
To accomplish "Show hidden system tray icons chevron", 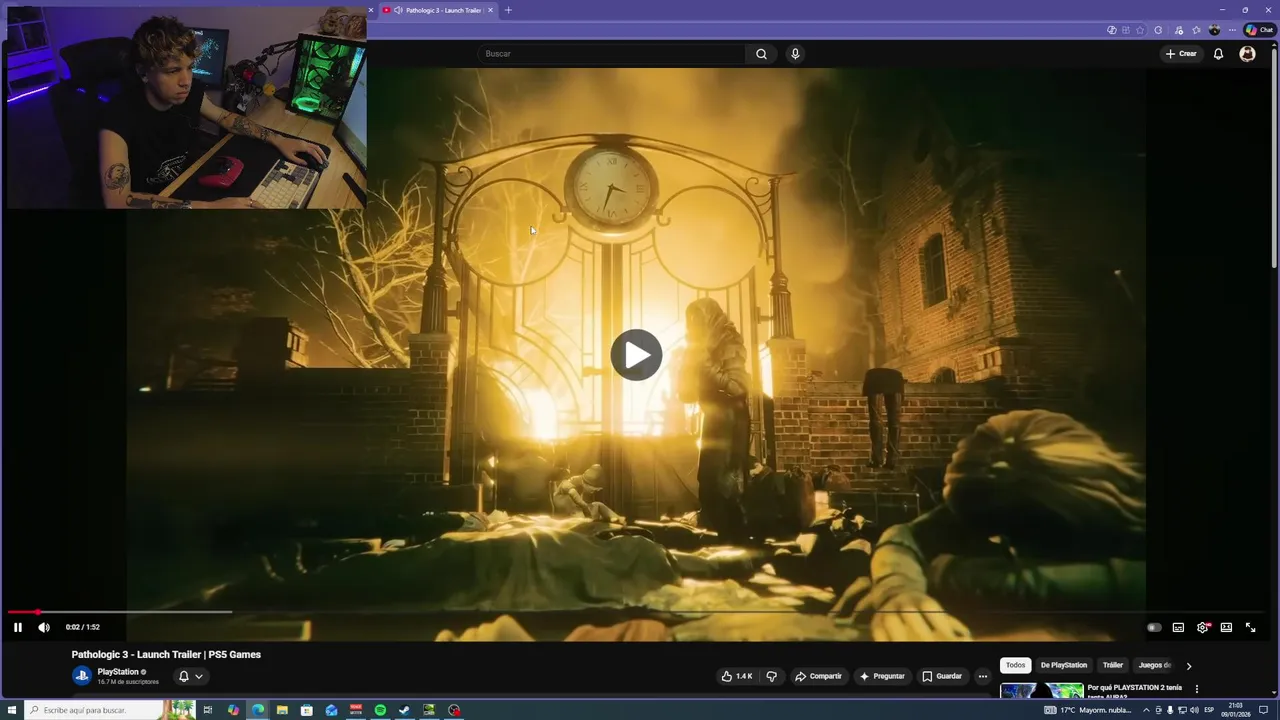I will (x=1146, y=710).
